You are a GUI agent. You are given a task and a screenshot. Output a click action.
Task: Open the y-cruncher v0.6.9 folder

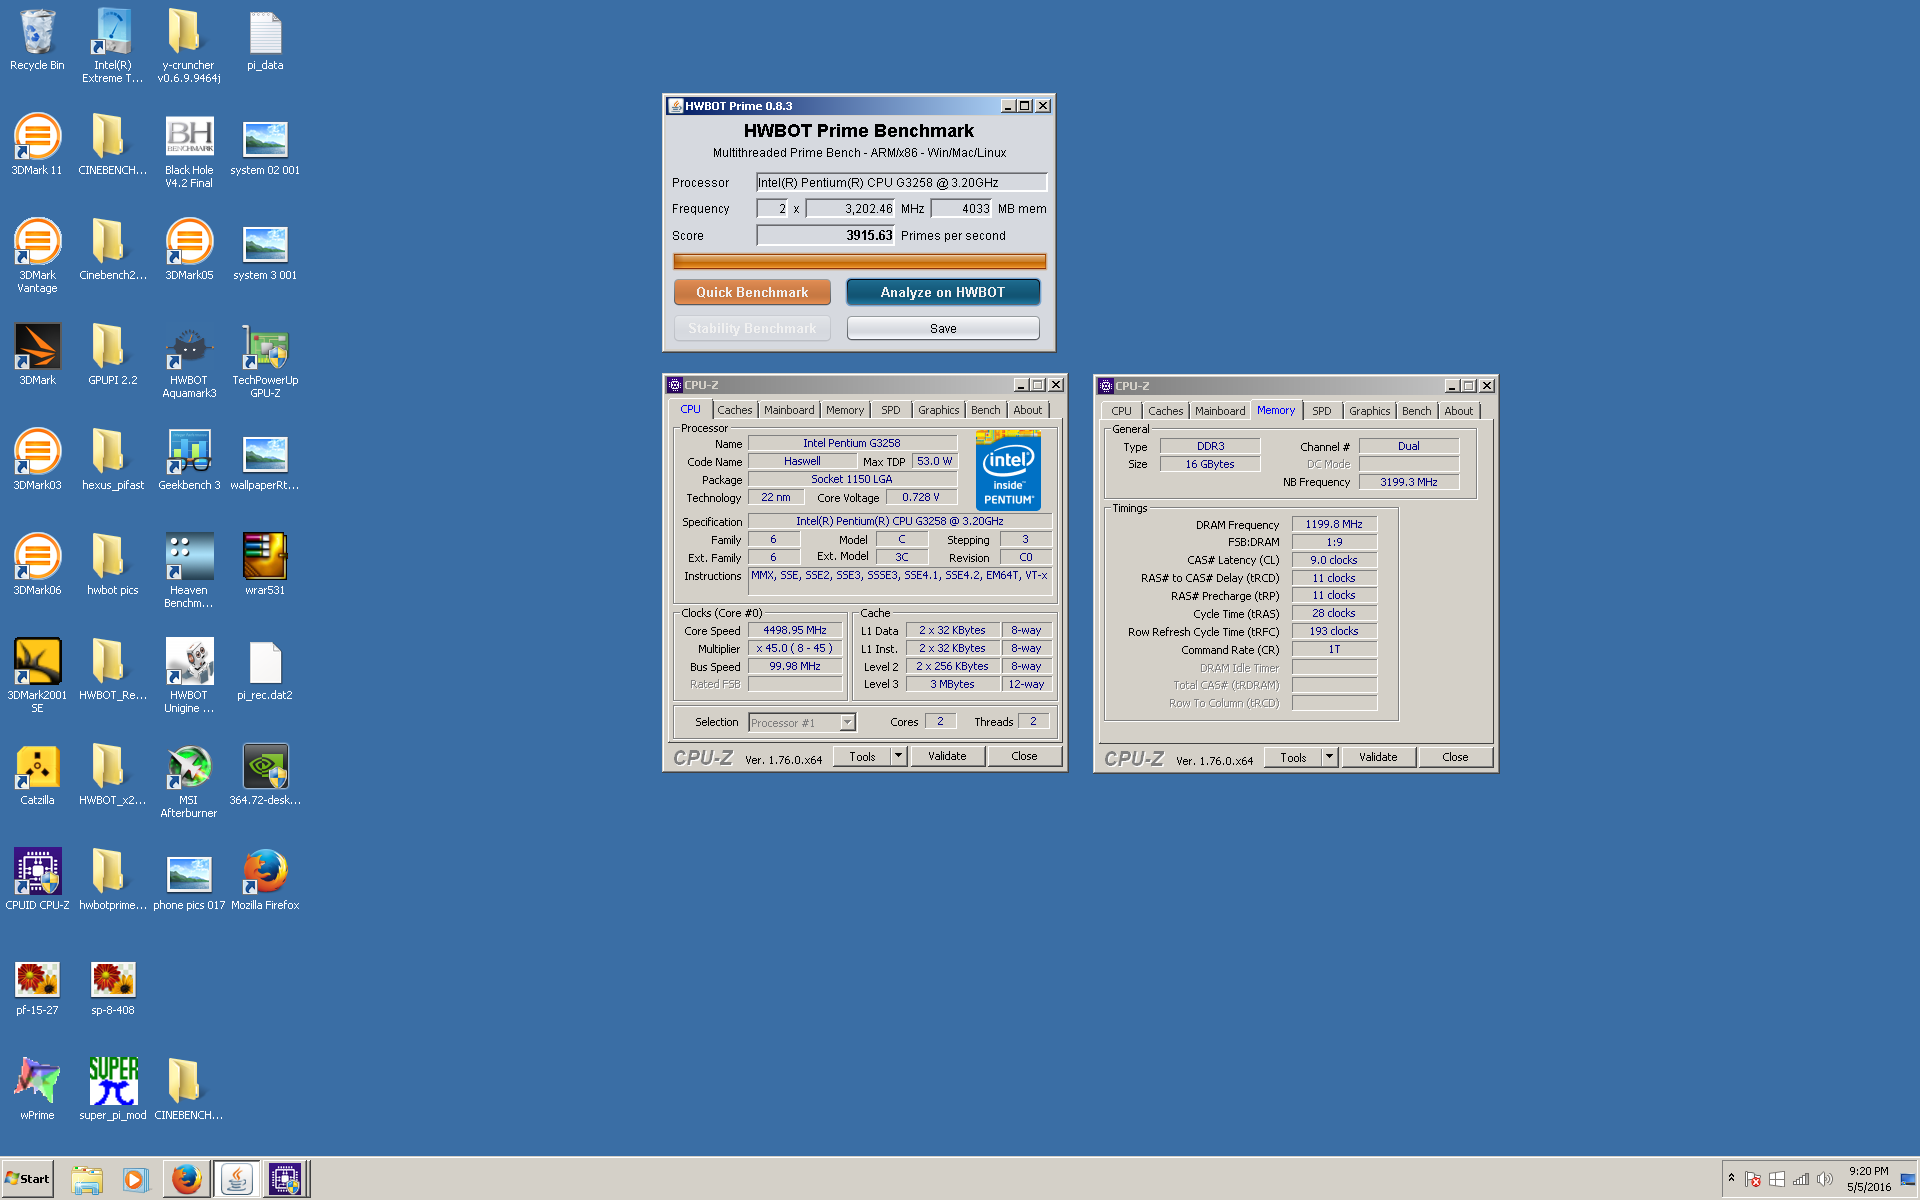(x=188, y=45)
